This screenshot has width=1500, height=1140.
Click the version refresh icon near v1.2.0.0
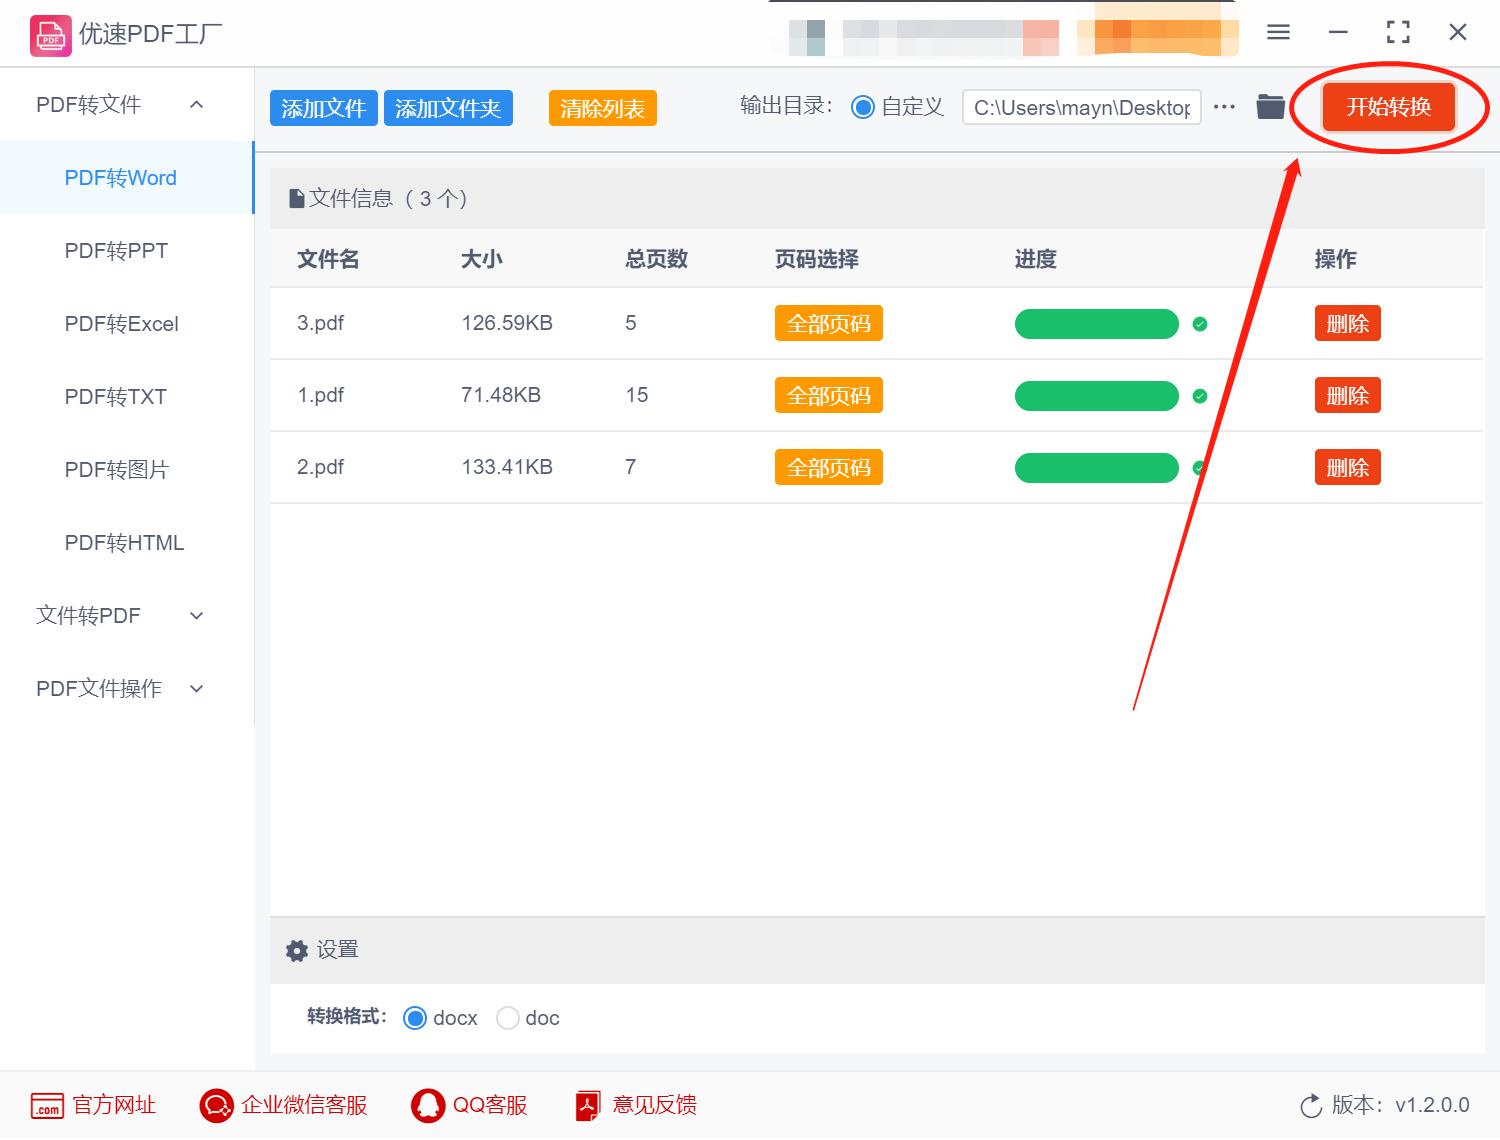coord(1312,1106)
